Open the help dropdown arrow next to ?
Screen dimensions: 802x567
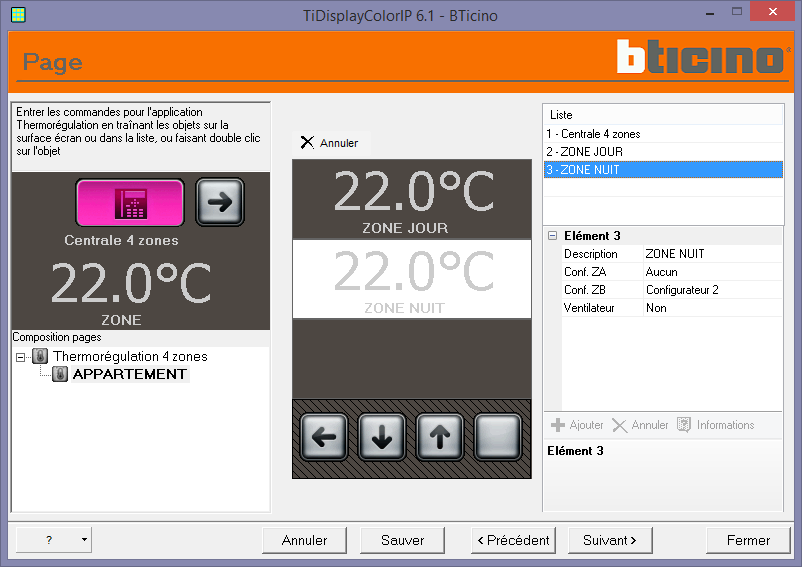coord(84,539)
